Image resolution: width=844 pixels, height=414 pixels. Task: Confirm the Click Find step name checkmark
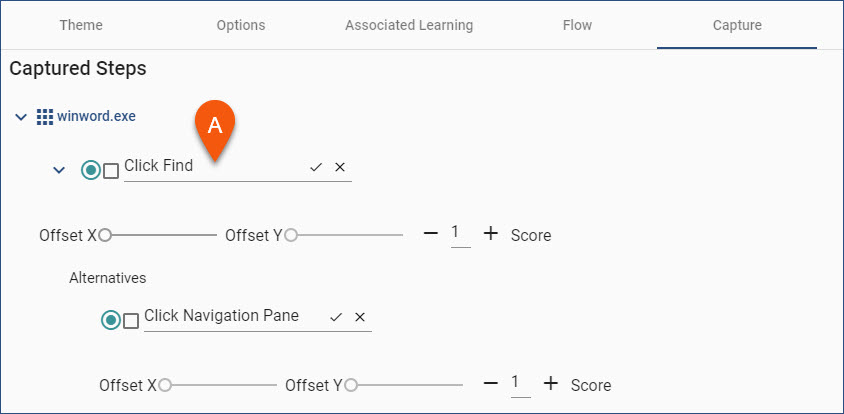pyautogui.click(x=316, y=167)
